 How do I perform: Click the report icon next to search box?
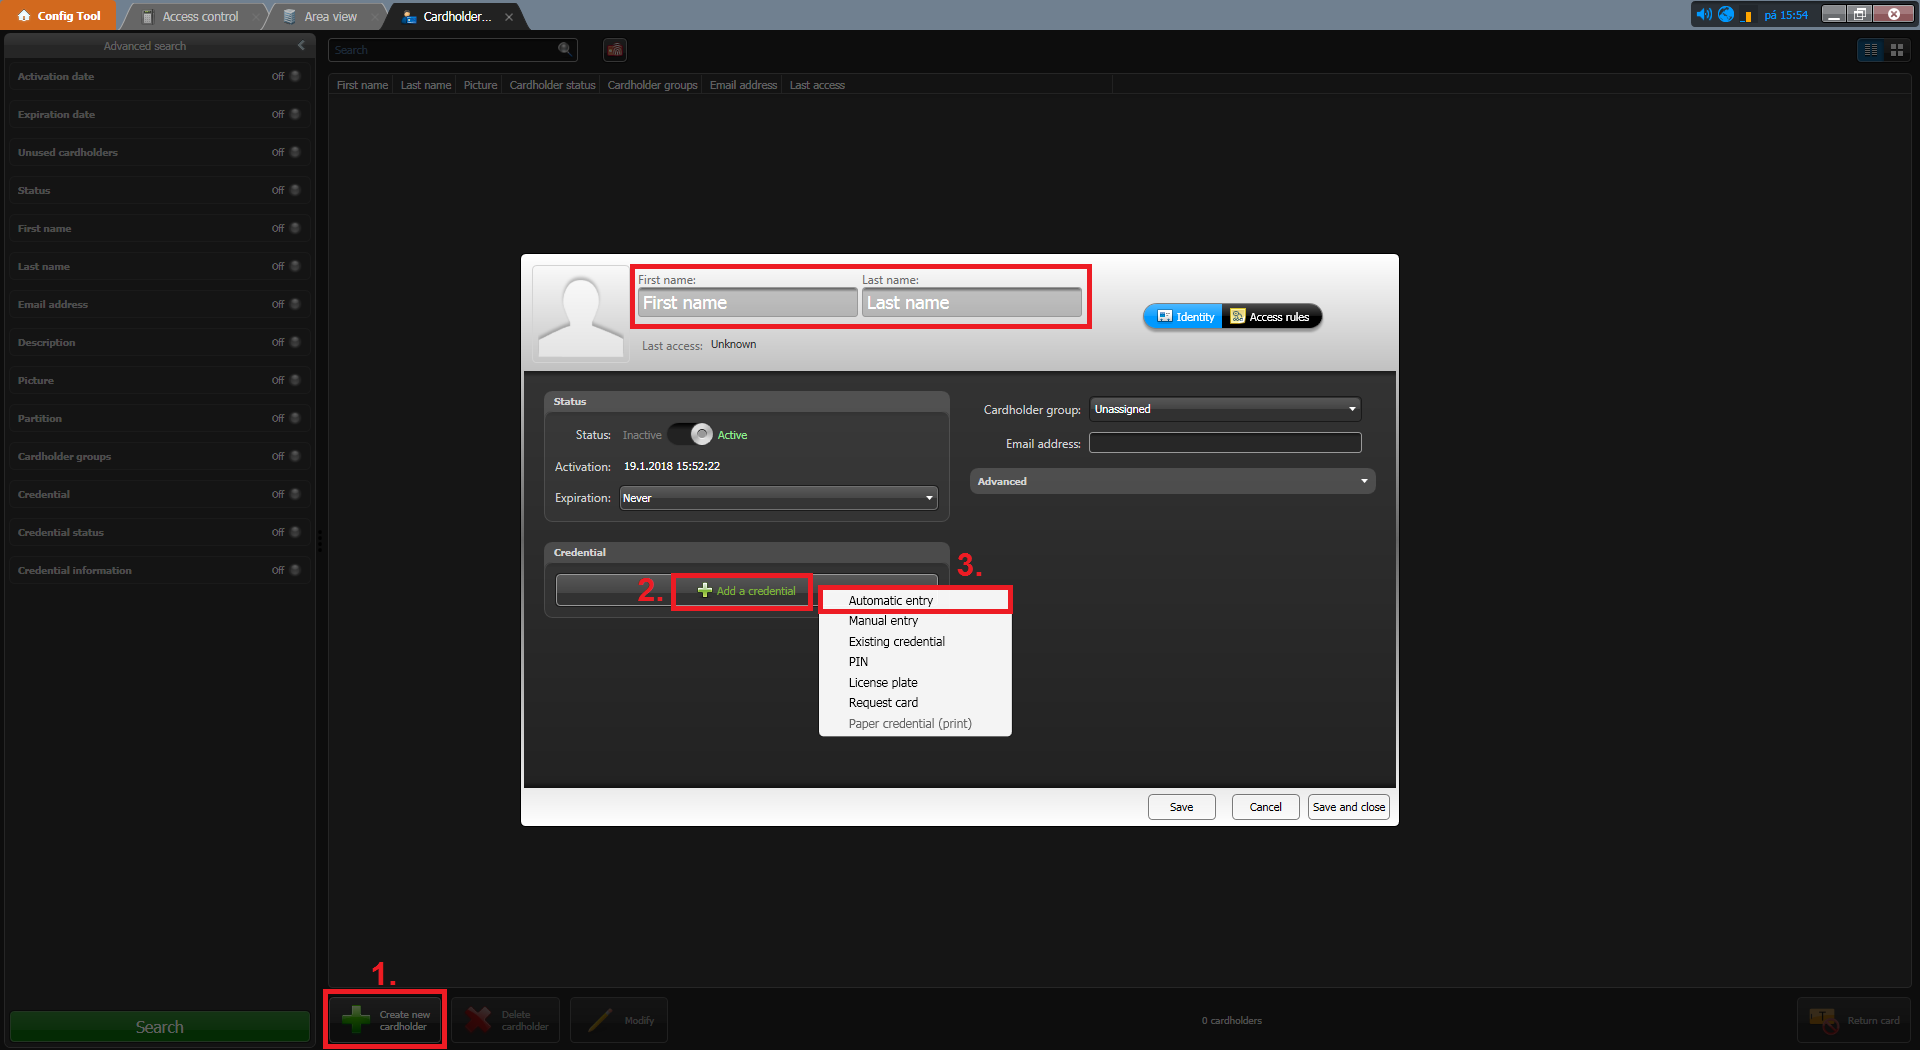(615, 49)
